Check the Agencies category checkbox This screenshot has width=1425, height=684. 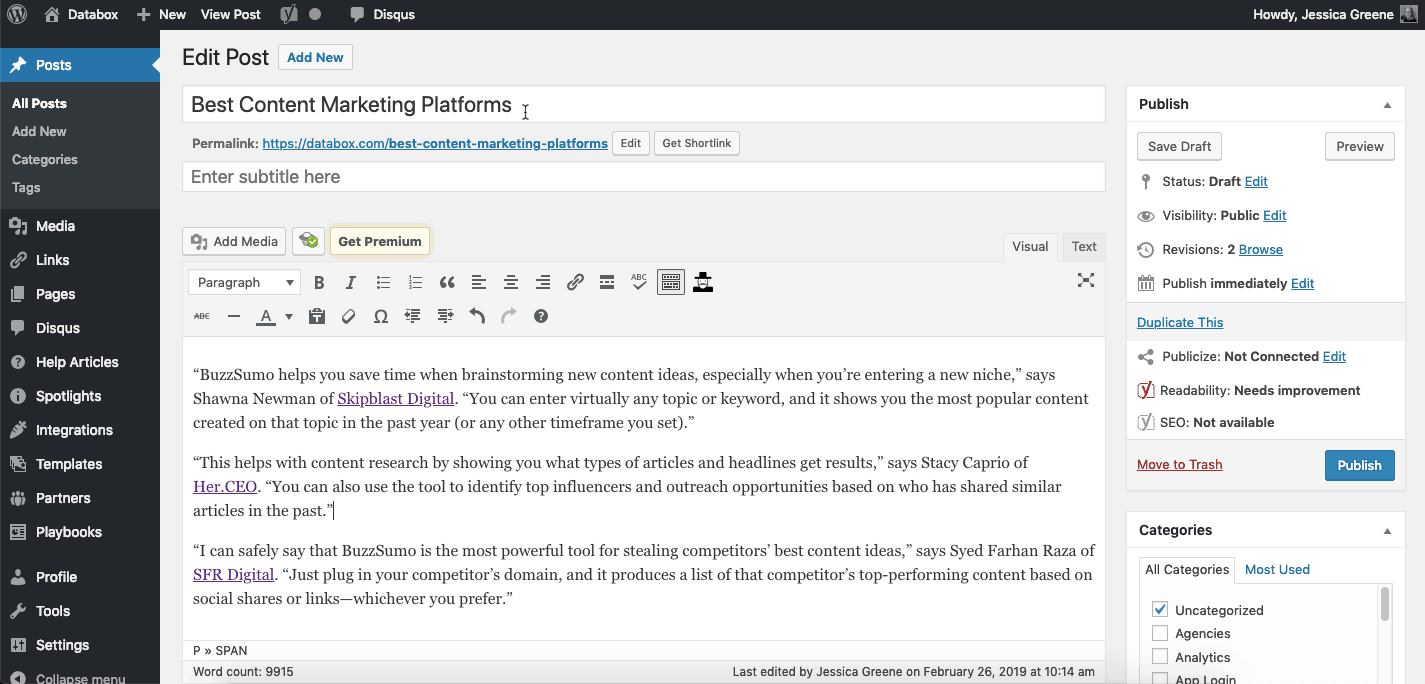pos(1160,633)
